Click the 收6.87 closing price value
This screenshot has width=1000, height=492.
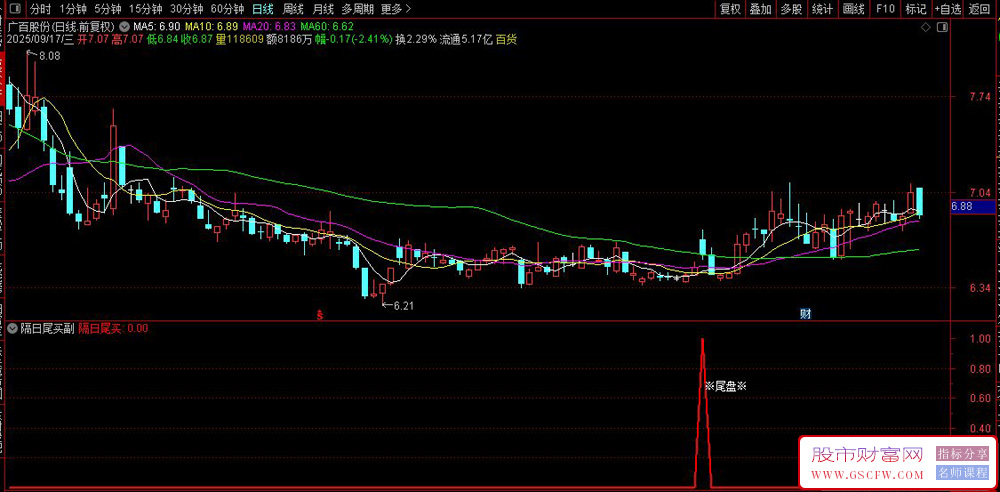[197, 39]
